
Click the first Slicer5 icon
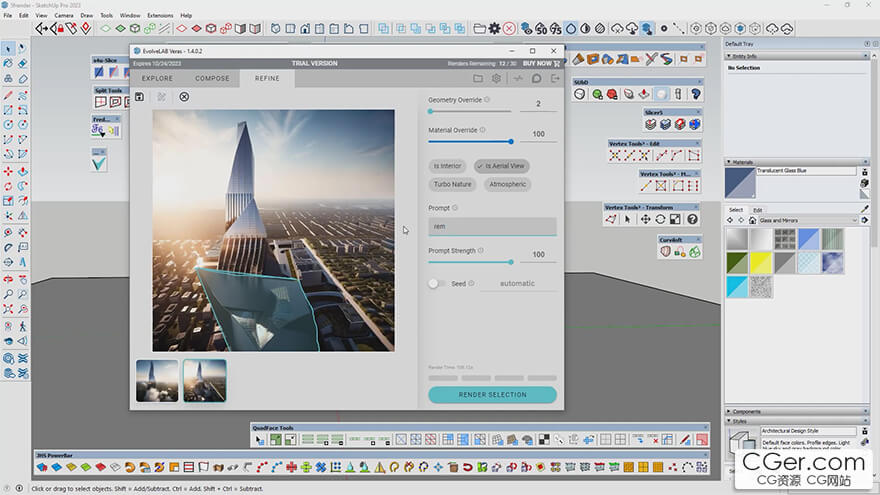point(650,124)
